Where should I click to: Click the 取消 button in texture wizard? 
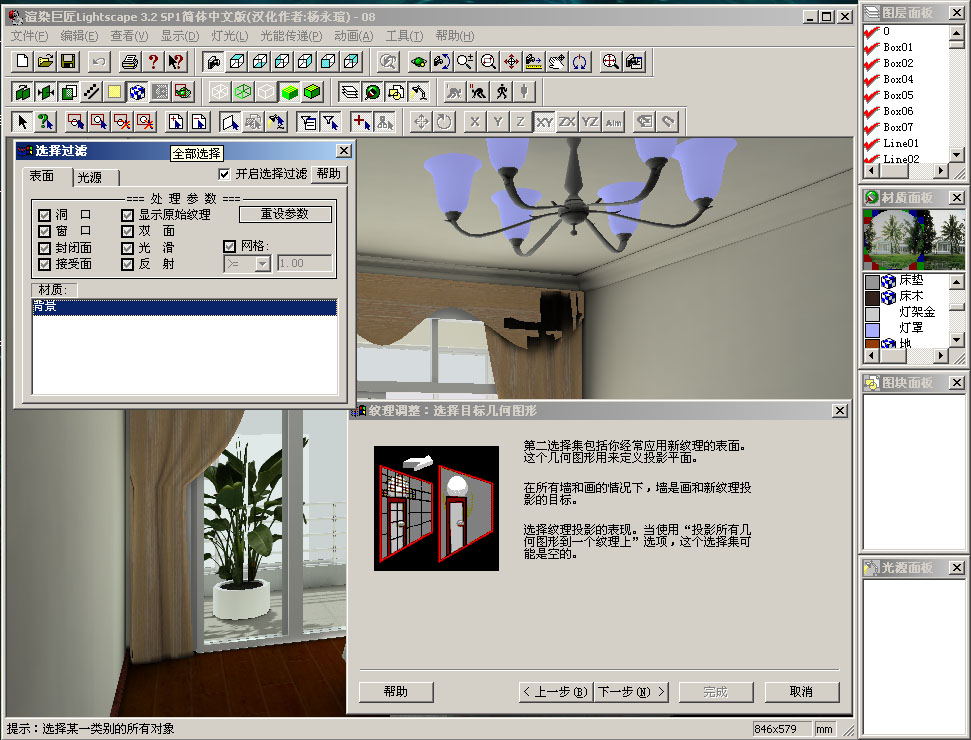click(x=802, y=692)
